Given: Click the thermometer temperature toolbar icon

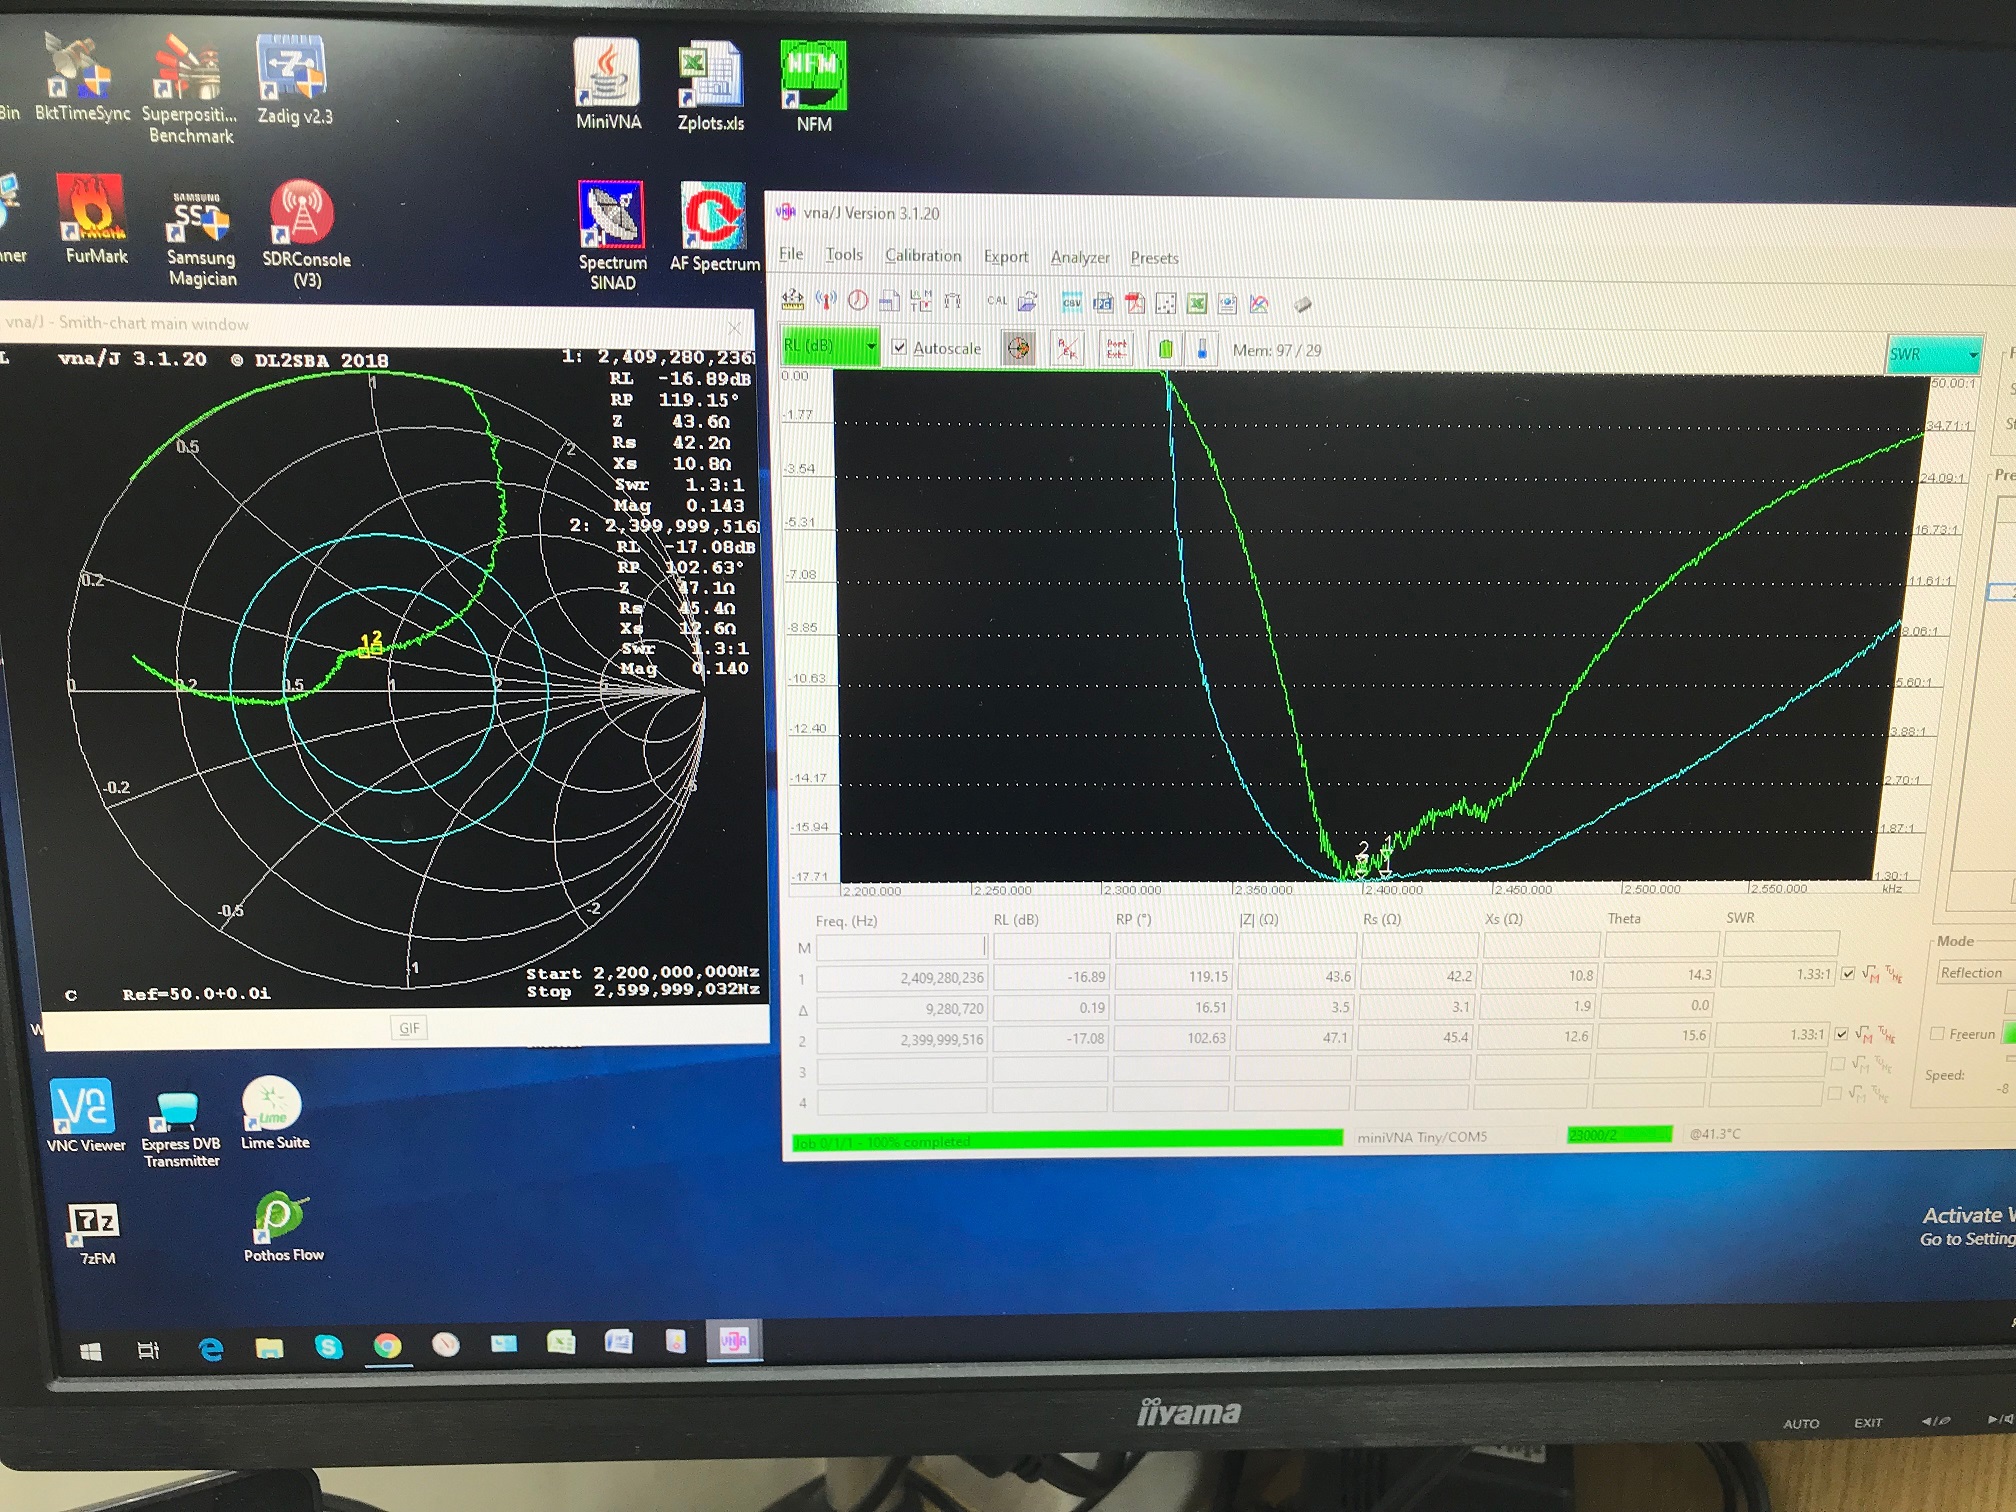Looking at the screenshot, I should pyautogui.click(x=1202, y=349).
